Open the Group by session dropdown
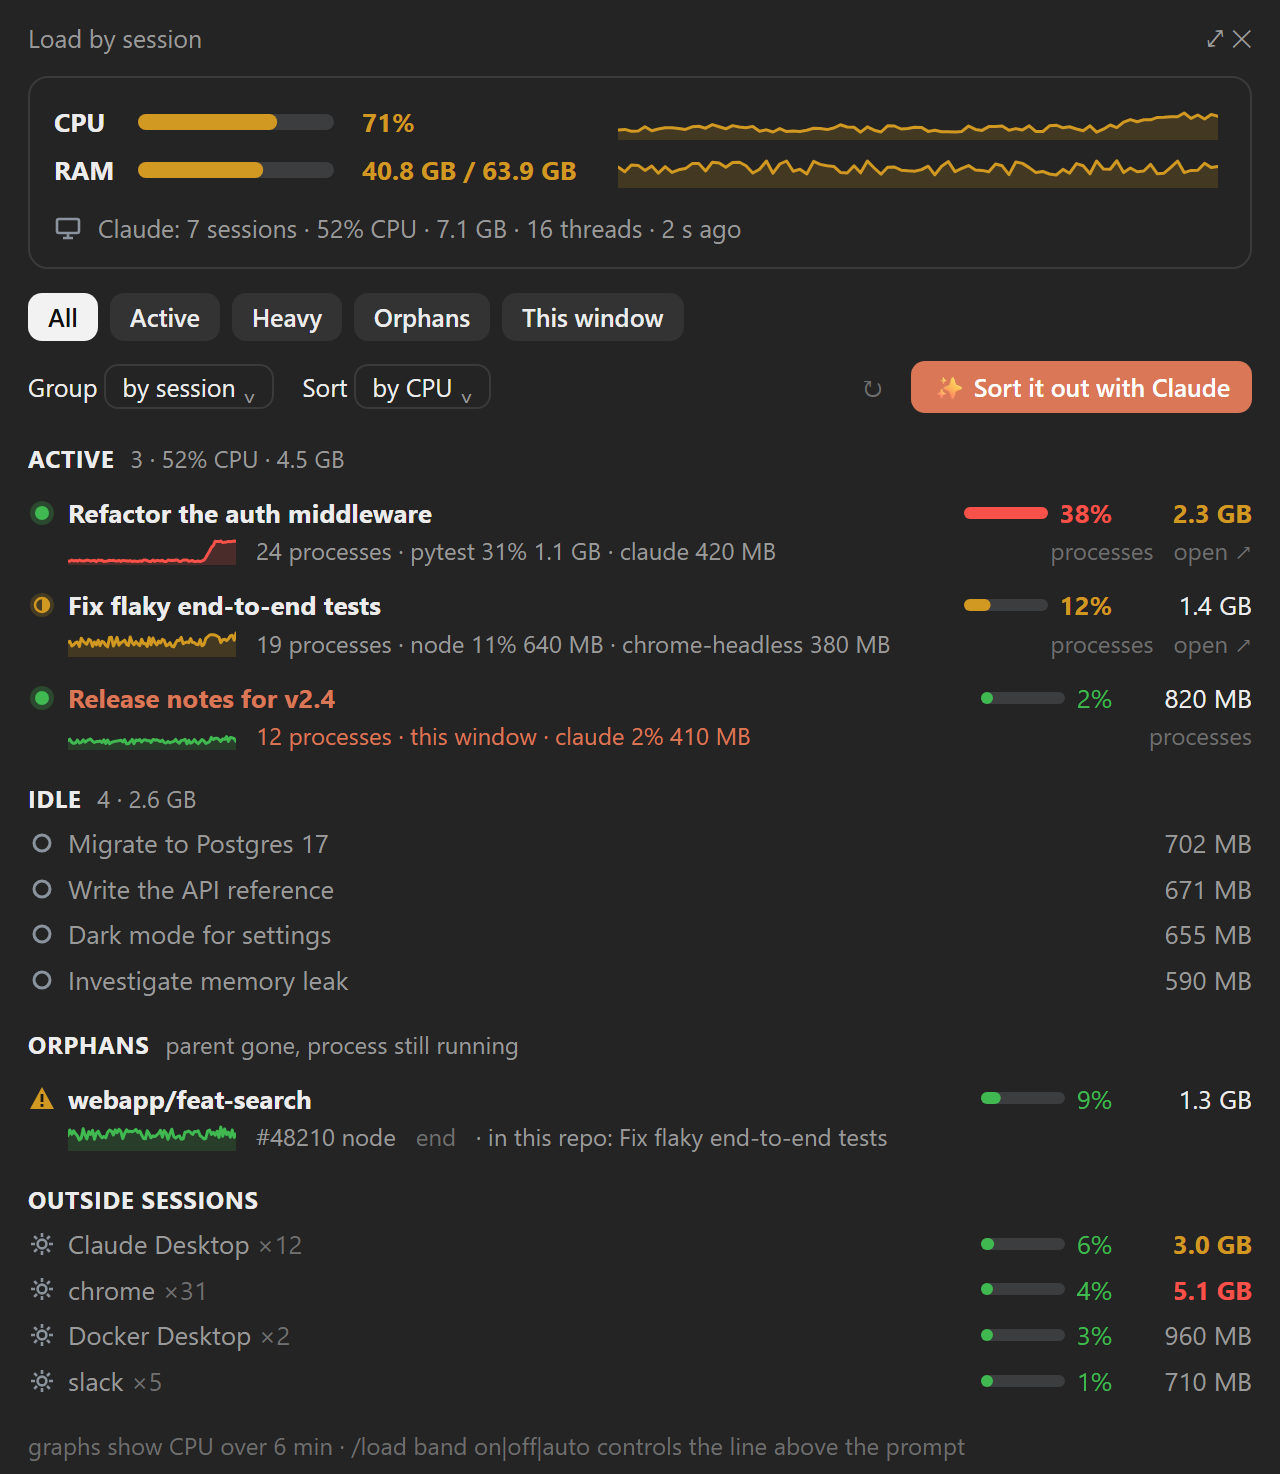 tap(189, 387)
